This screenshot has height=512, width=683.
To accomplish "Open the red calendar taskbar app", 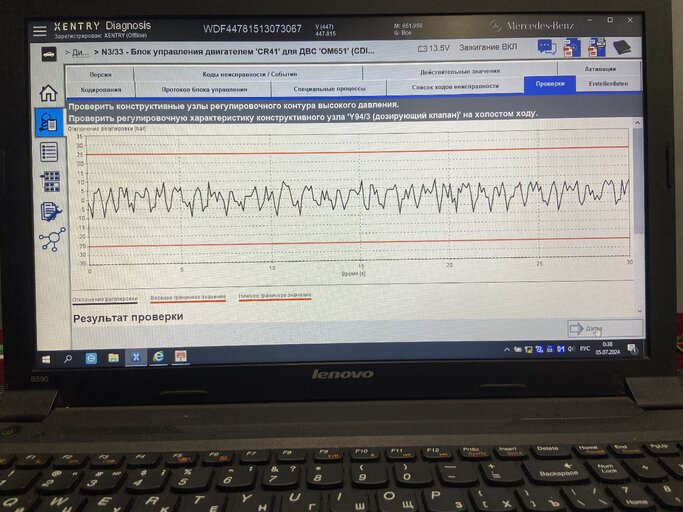I will [x=181, y=356].
